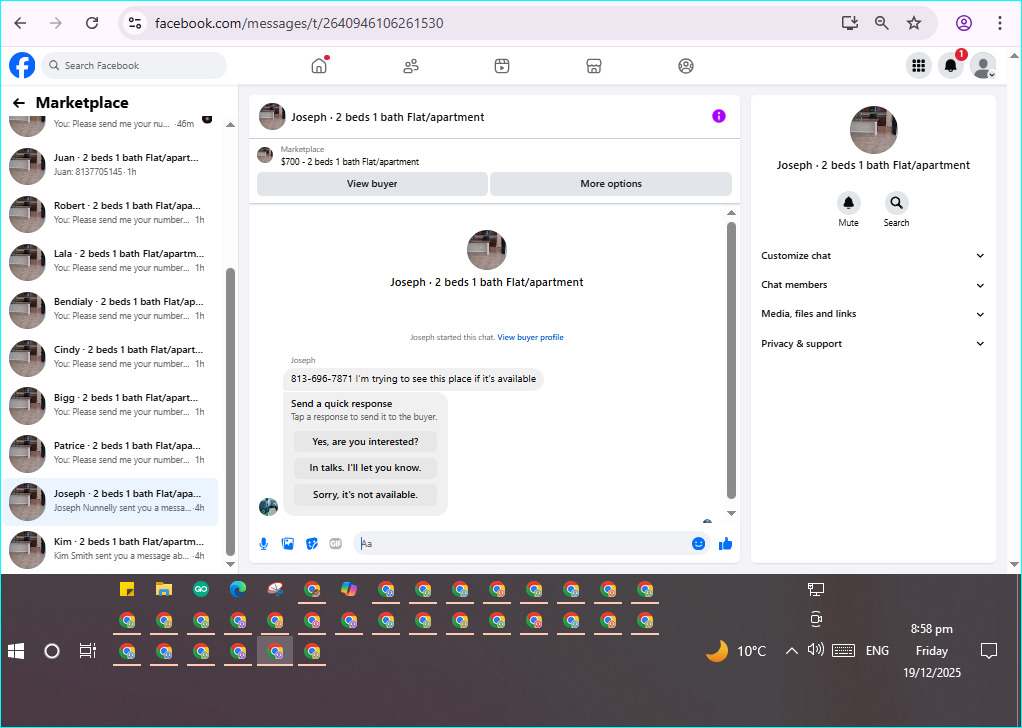1022x728 pixels.
Task: Click the Facebook logo
Action: 22,66
